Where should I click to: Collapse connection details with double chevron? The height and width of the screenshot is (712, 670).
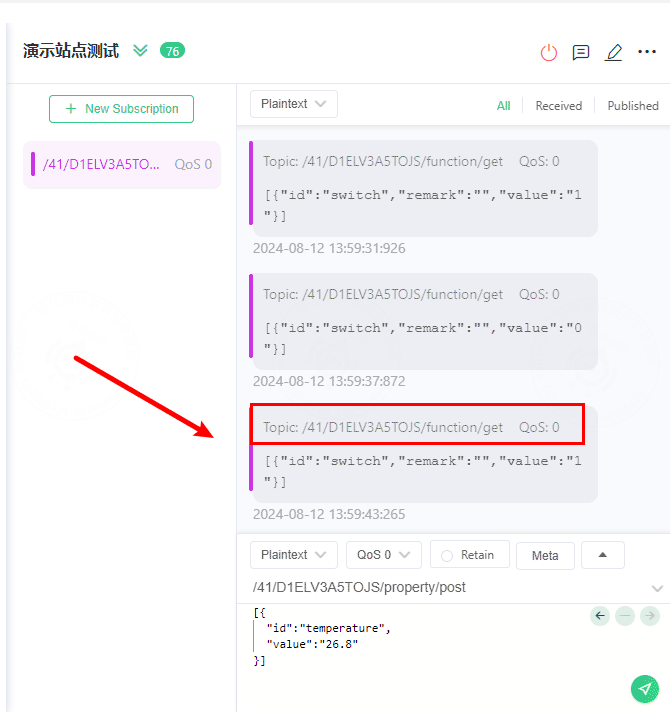[x=140, y=50]
